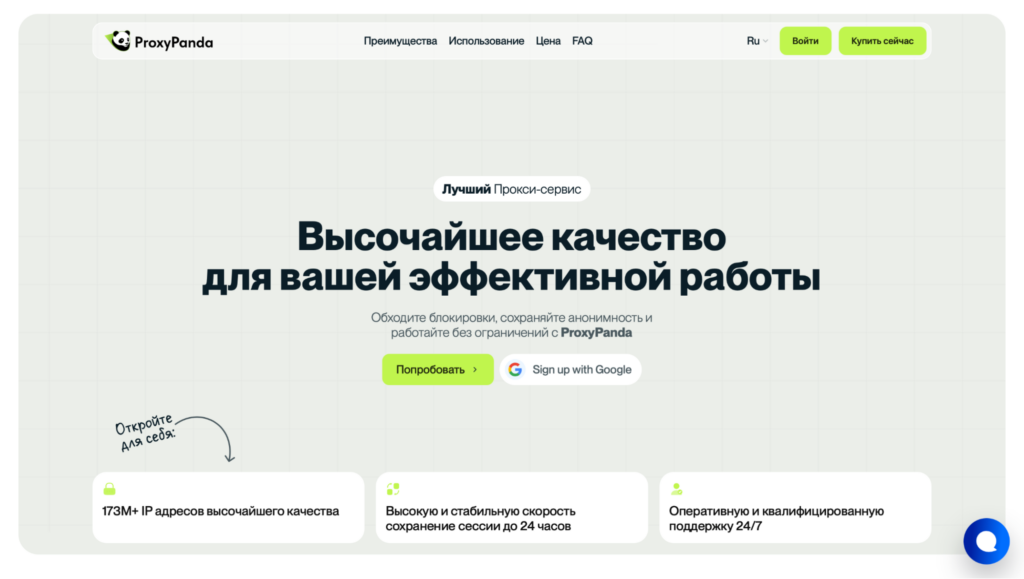Click the ProxyPanda brand name text

point(174,42)
